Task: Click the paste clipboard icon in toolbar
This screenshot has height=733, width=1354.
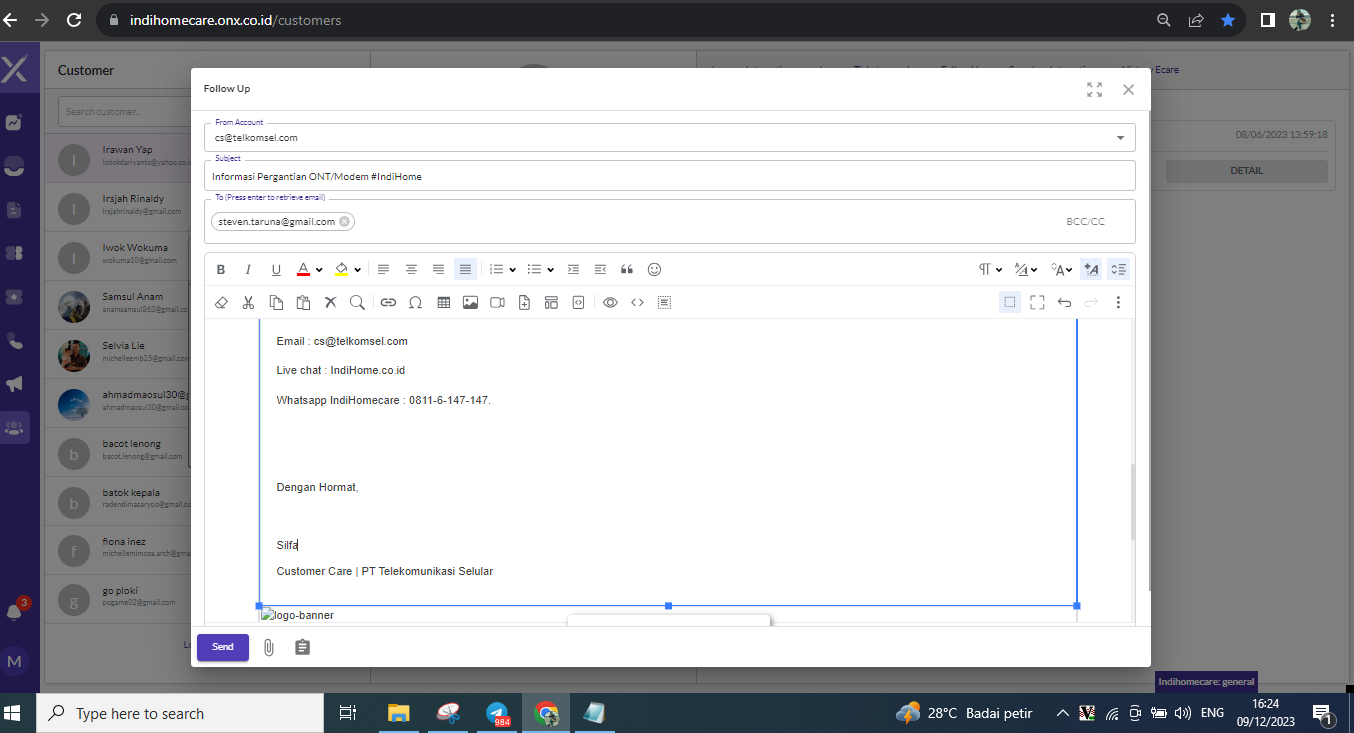Action: (303, 302)
